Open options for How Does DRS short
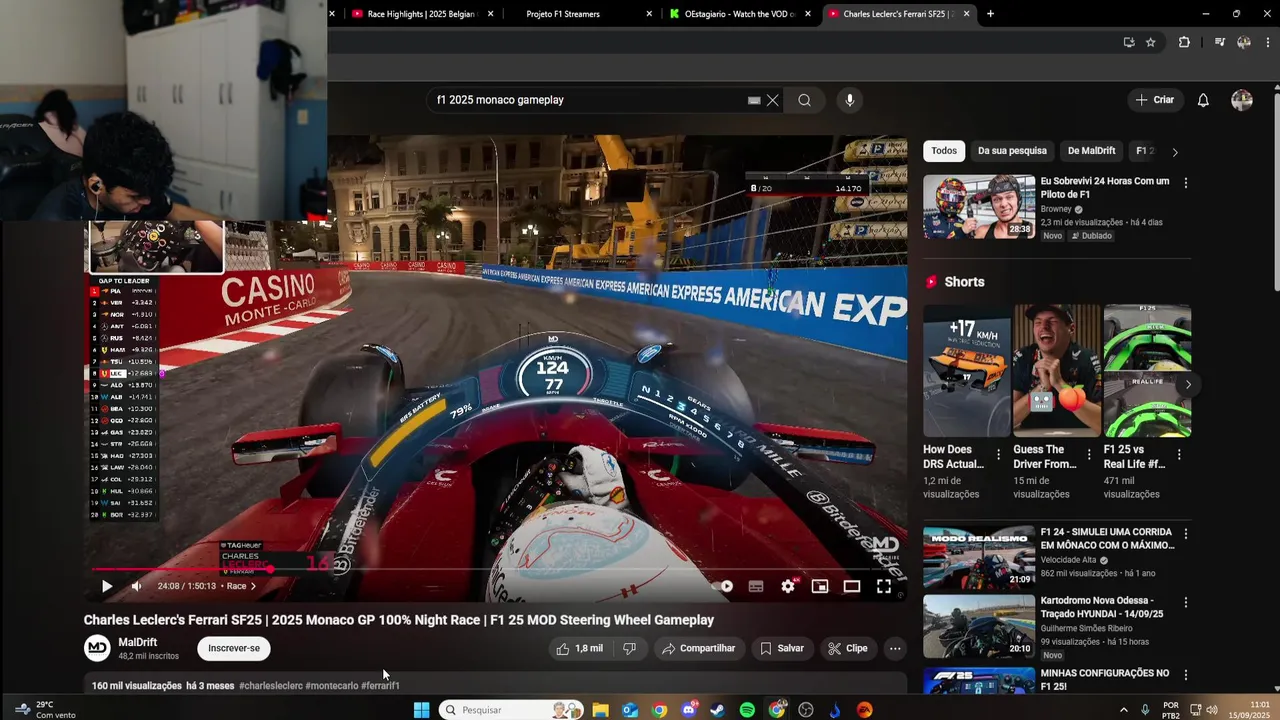 [998, 455]
